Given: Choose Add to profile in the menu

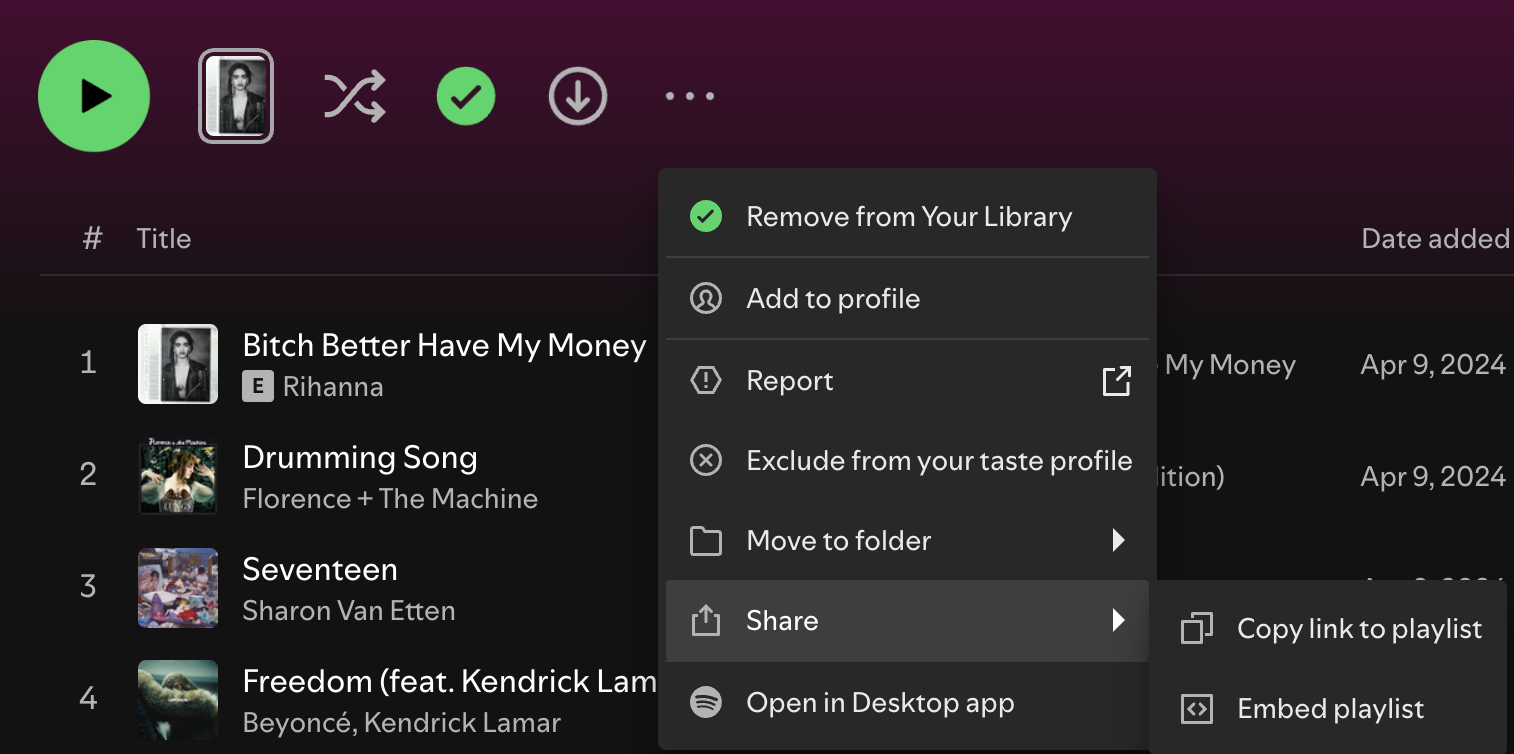Looking at the screenshot, I should coord(907,299).
